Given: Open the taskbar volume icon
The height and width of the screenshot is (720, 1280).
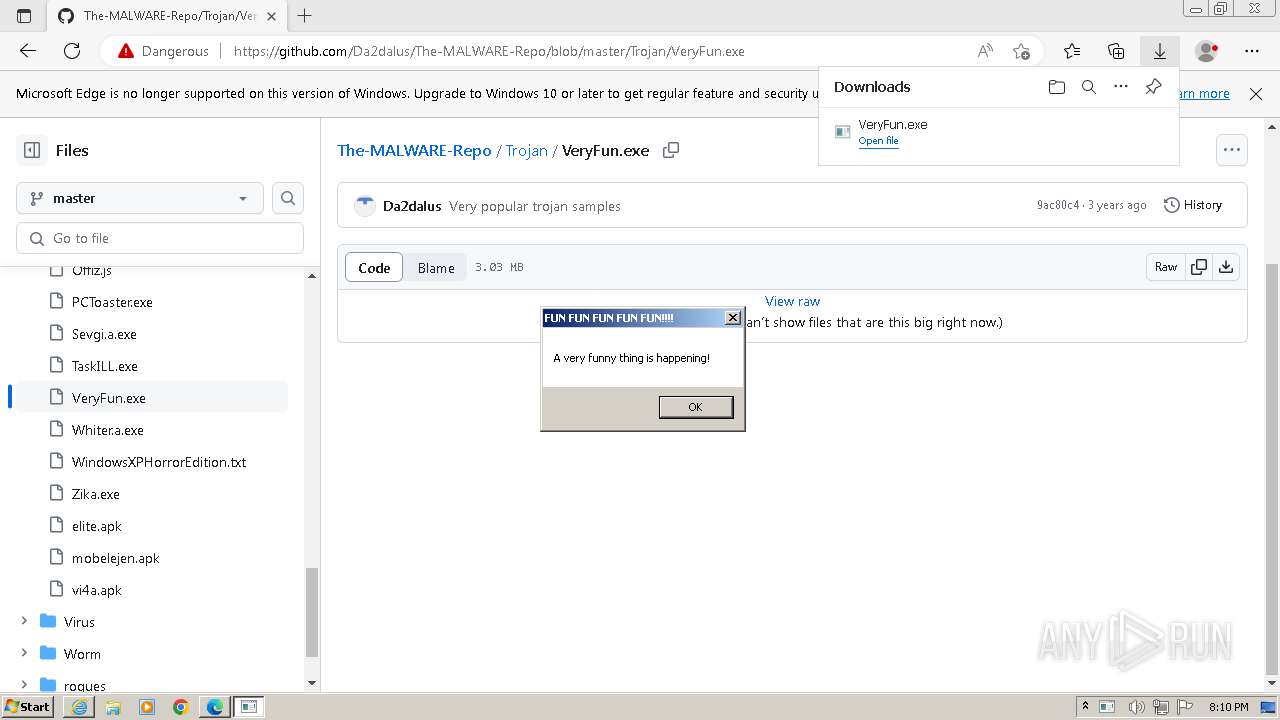Looking at the screenshot, I should [x=1137, y=707].
